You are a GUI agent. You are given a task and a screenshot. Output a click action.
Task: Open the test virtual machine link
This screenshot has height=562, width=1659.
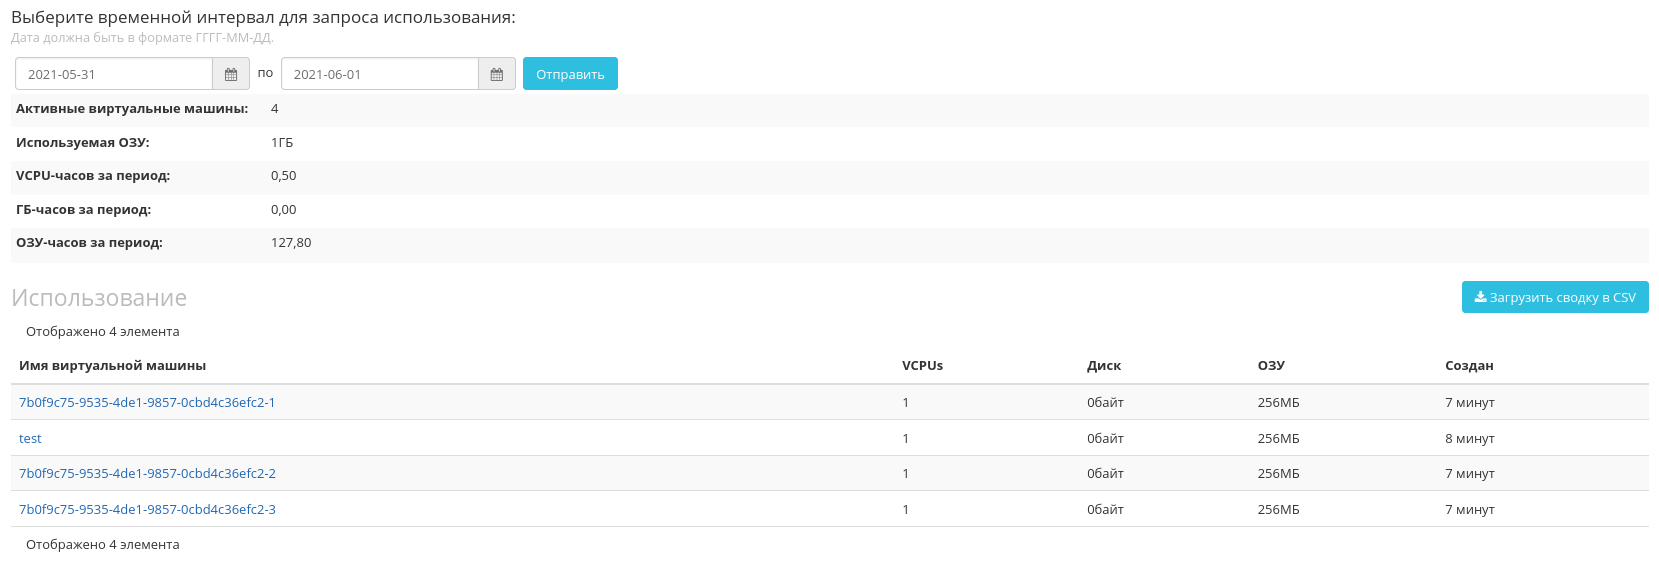30,439
